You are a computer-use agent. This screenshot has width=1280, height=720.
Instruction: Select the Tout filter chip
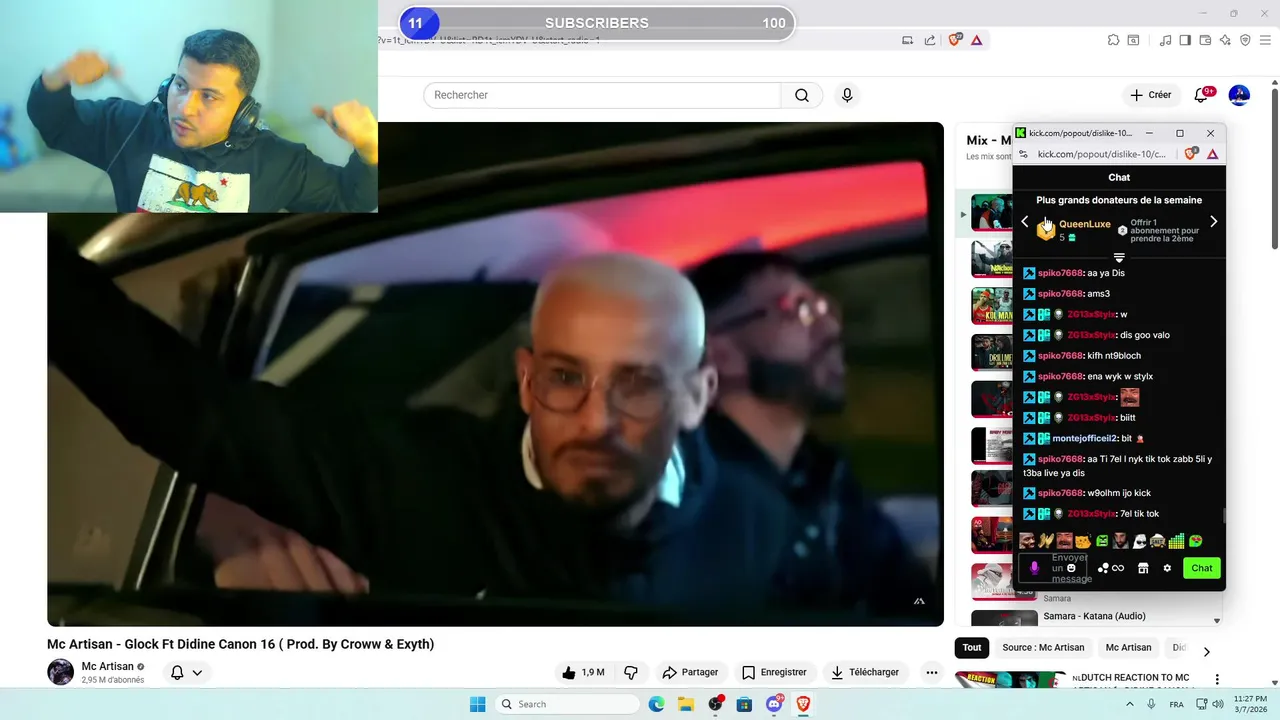pyautogui.click(x=972, y=647)
